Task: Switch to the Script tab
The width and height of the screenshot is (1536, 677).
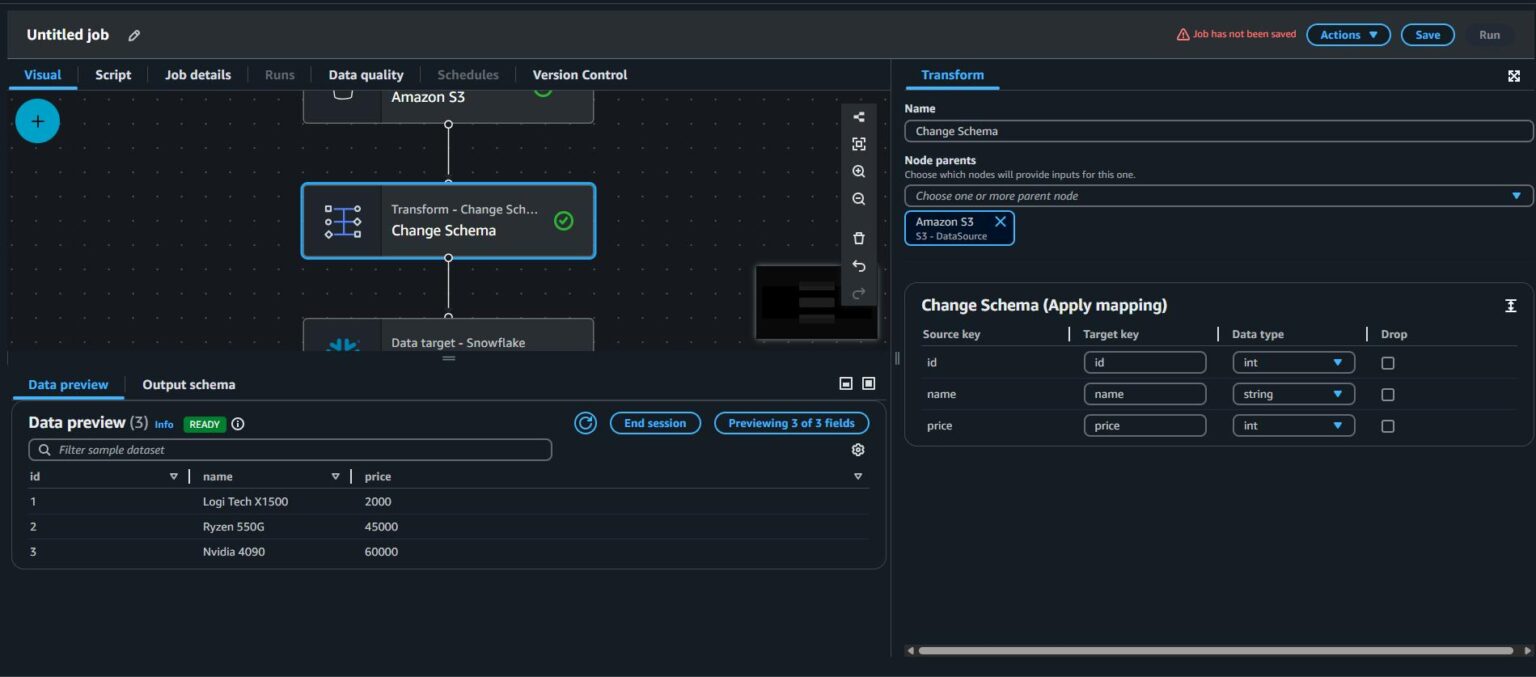Action: pyautogui.click(x=113, y=75)
